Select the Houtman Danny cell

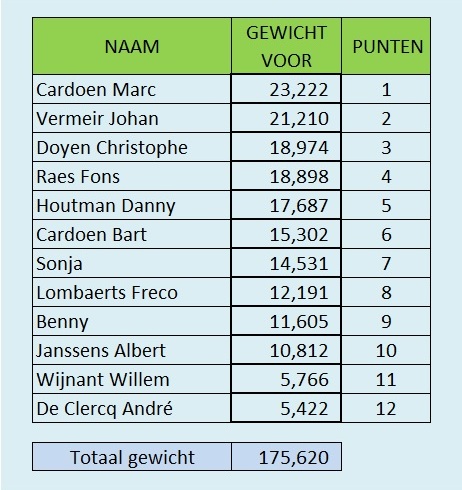click(132, 205)
